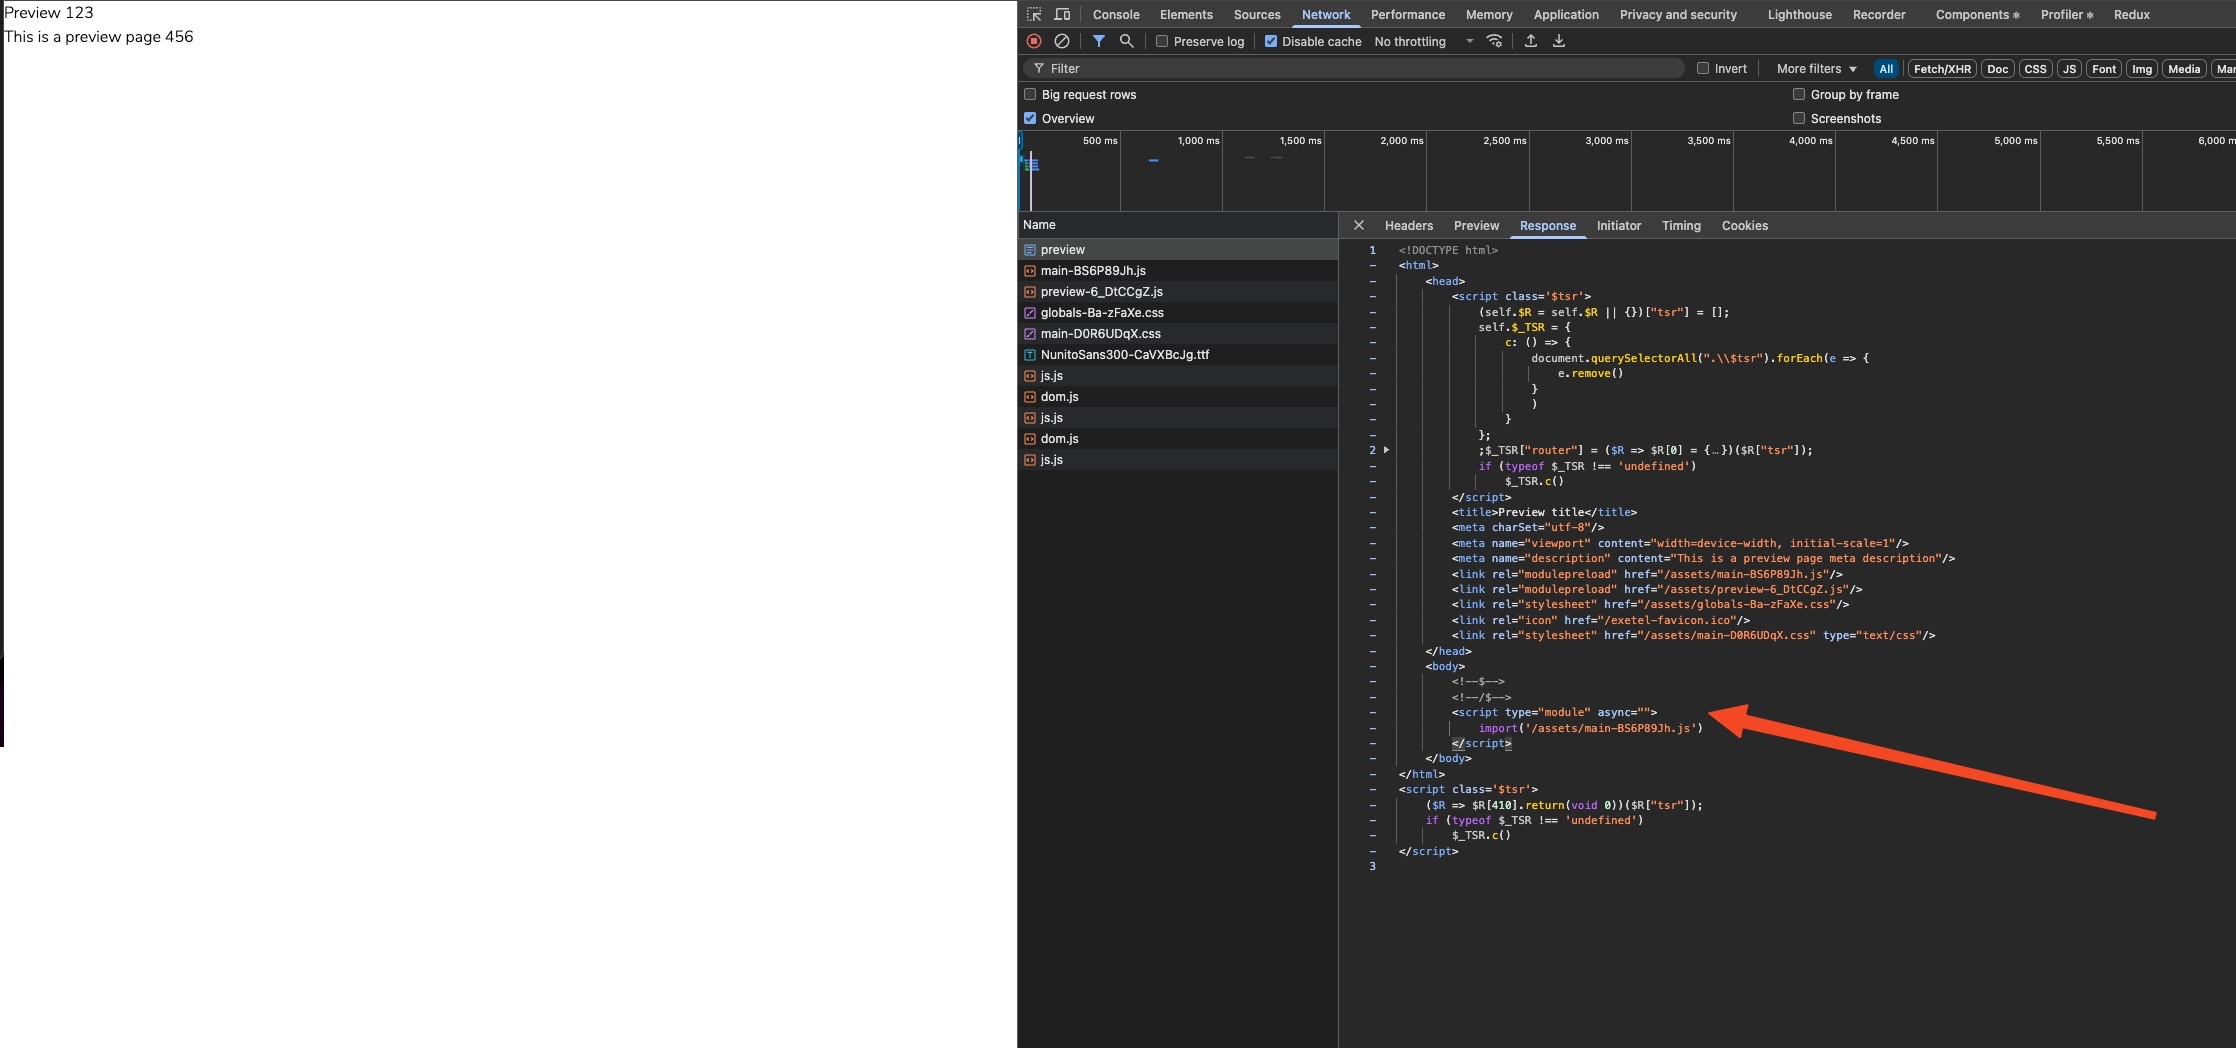The height and width of the screenshot is (1048, 2236).
Task: Show request Headers tab
Action: 1408,225
